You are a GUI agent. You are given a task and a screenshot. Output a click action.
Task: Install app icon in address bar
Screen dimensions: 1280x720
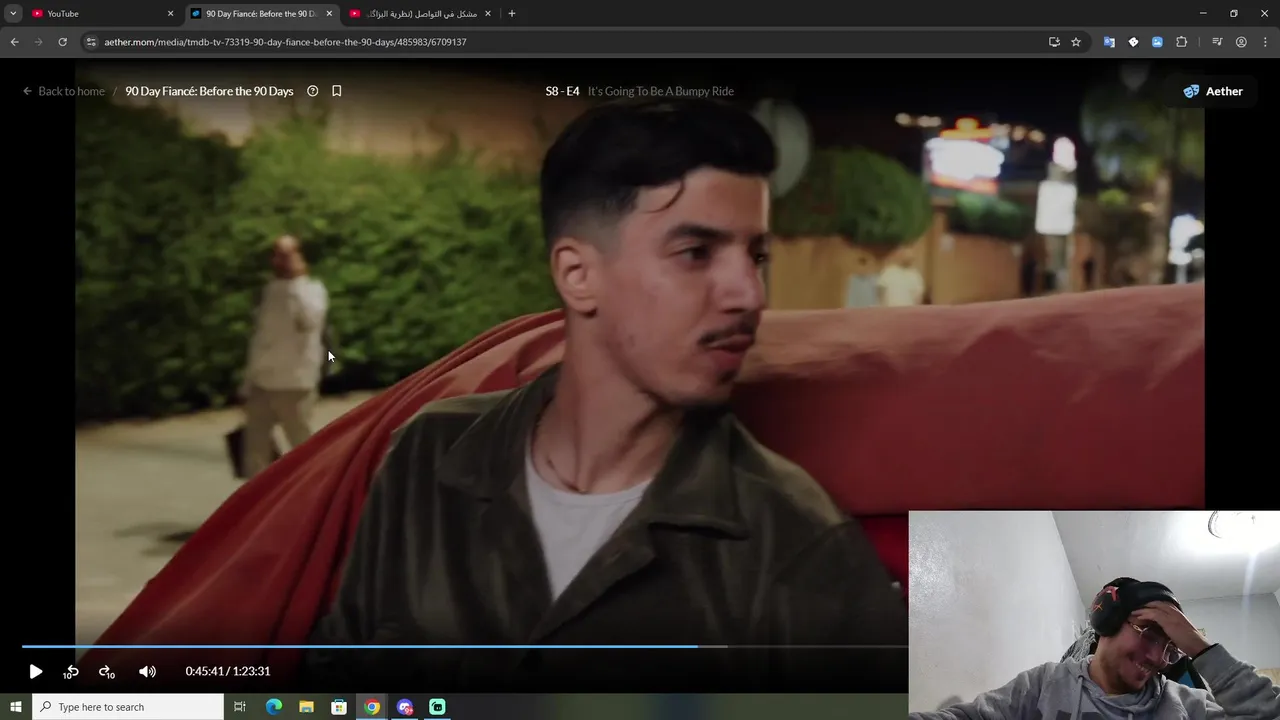click(1054, 42)
